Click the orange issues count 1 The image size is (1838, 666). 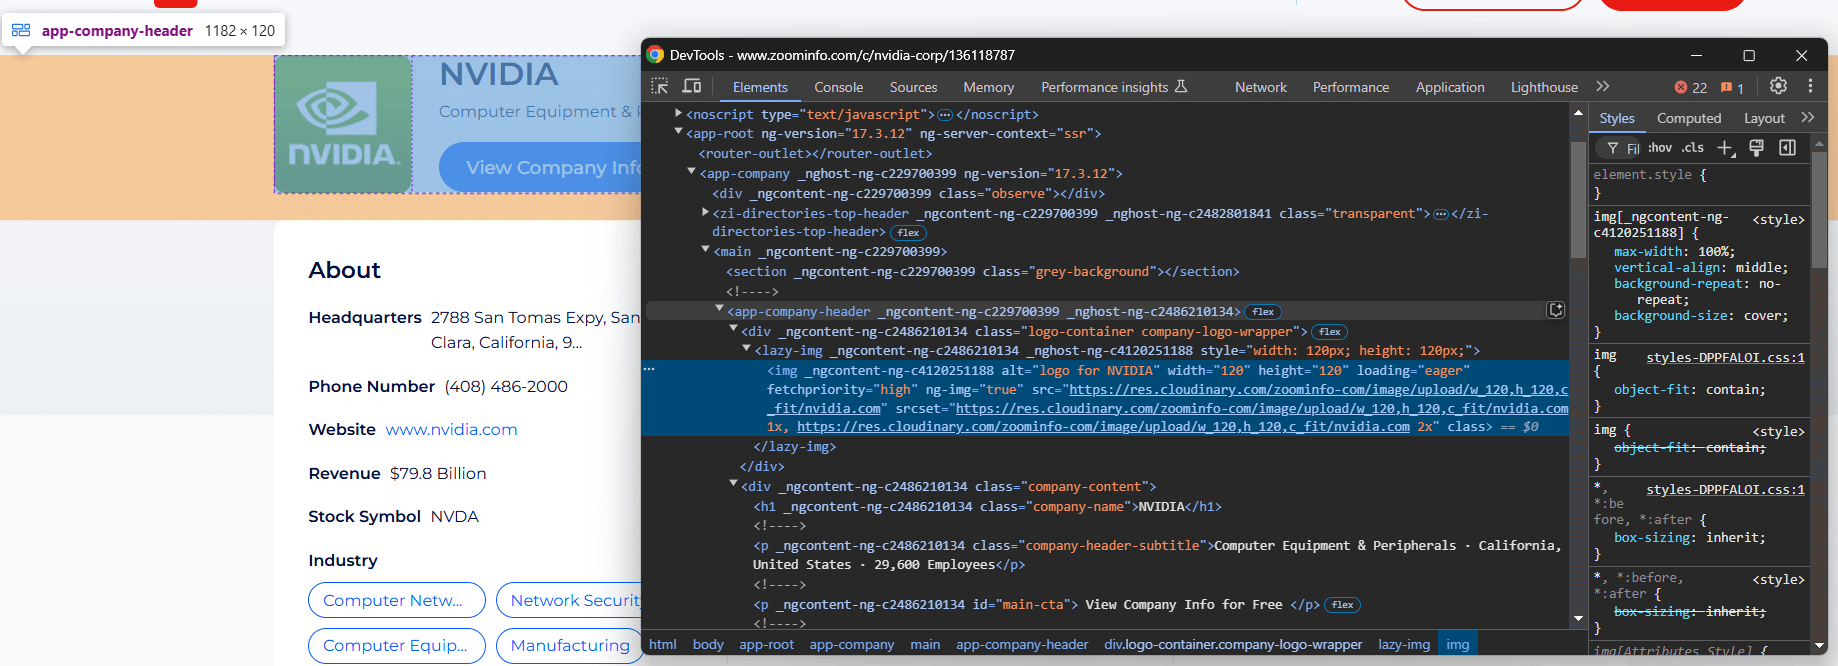1732,88
